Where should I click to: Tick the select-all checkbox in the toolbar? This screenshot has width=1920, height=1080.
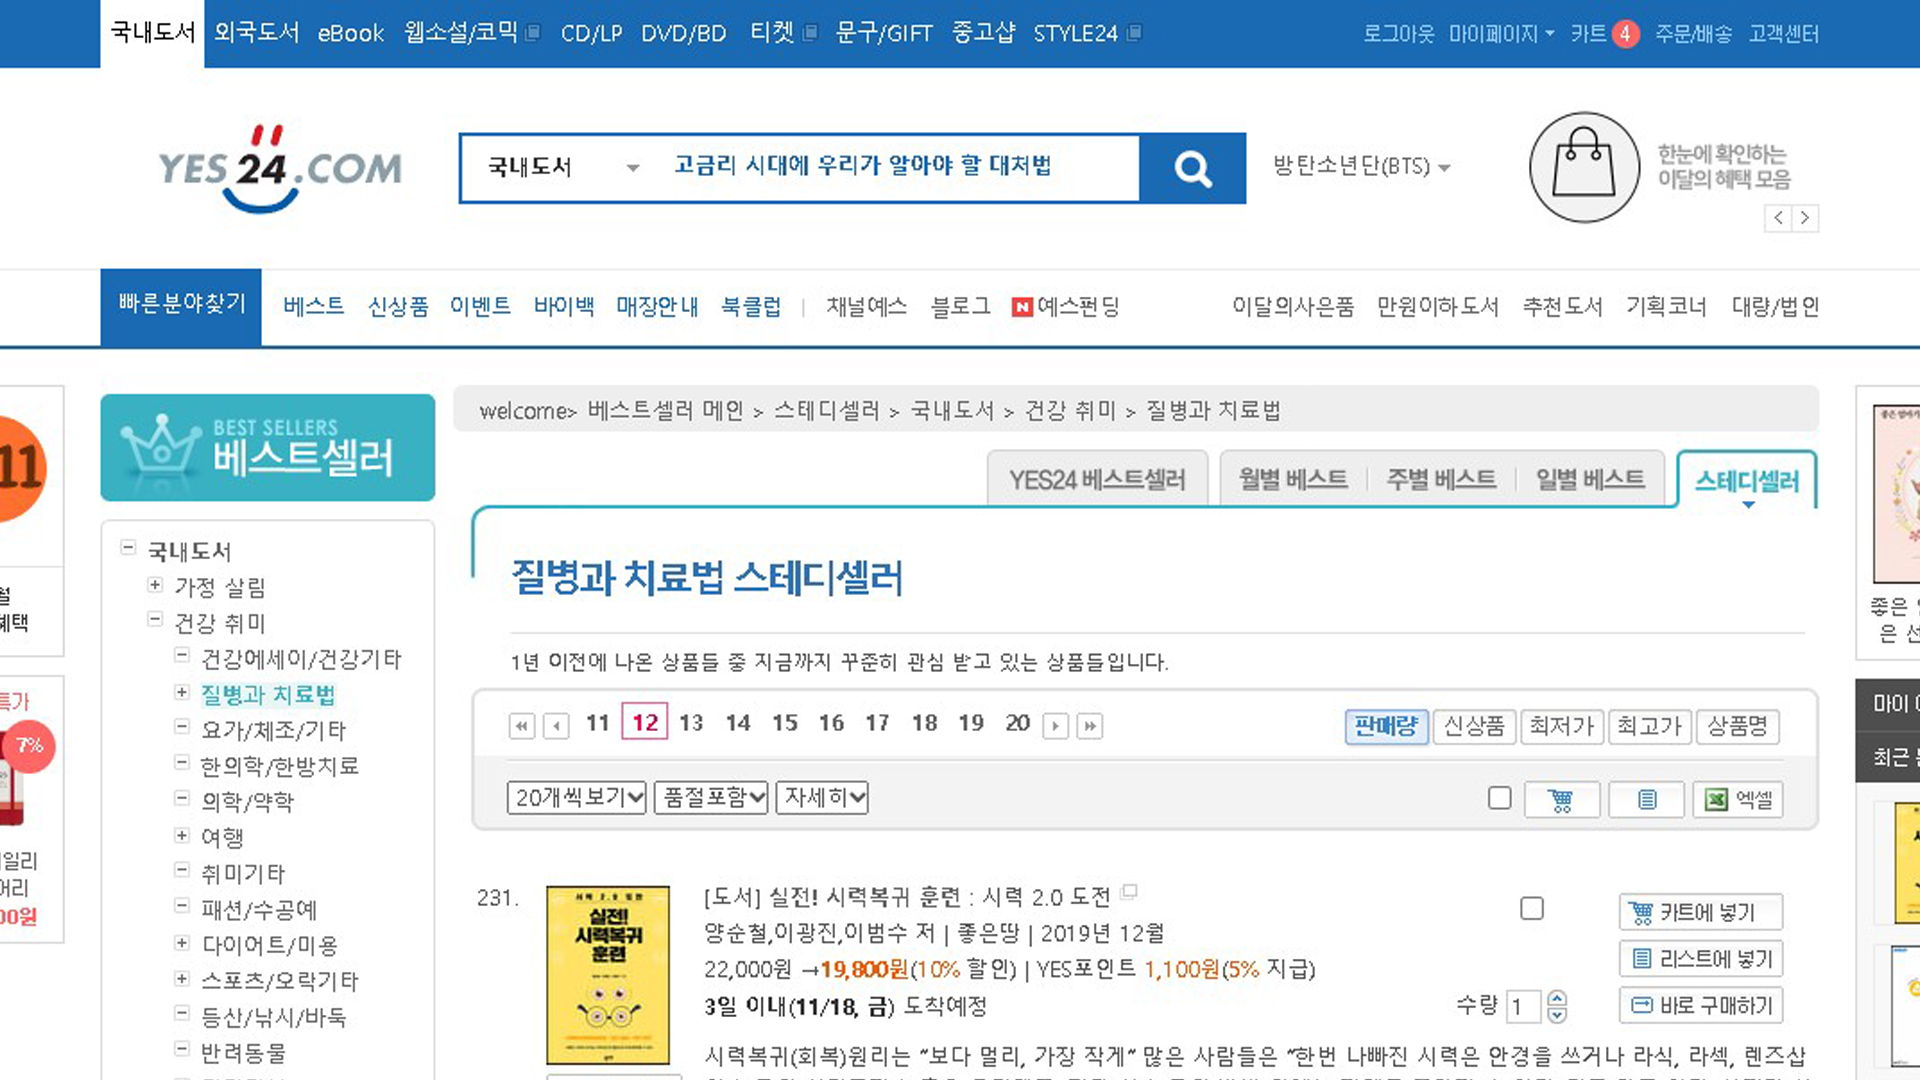pos(1499,798)
